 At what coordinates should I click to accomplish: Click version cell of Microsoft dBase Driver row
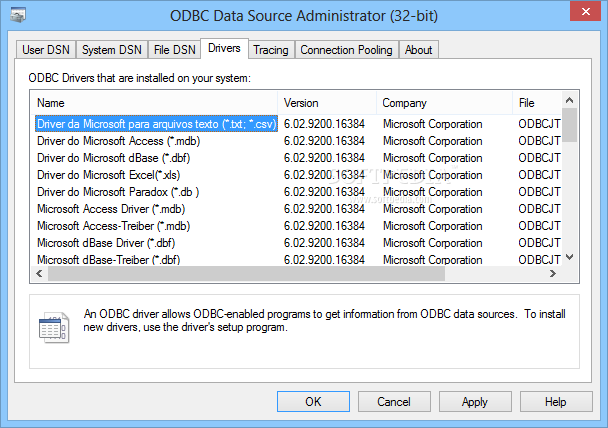coord(324,243)
